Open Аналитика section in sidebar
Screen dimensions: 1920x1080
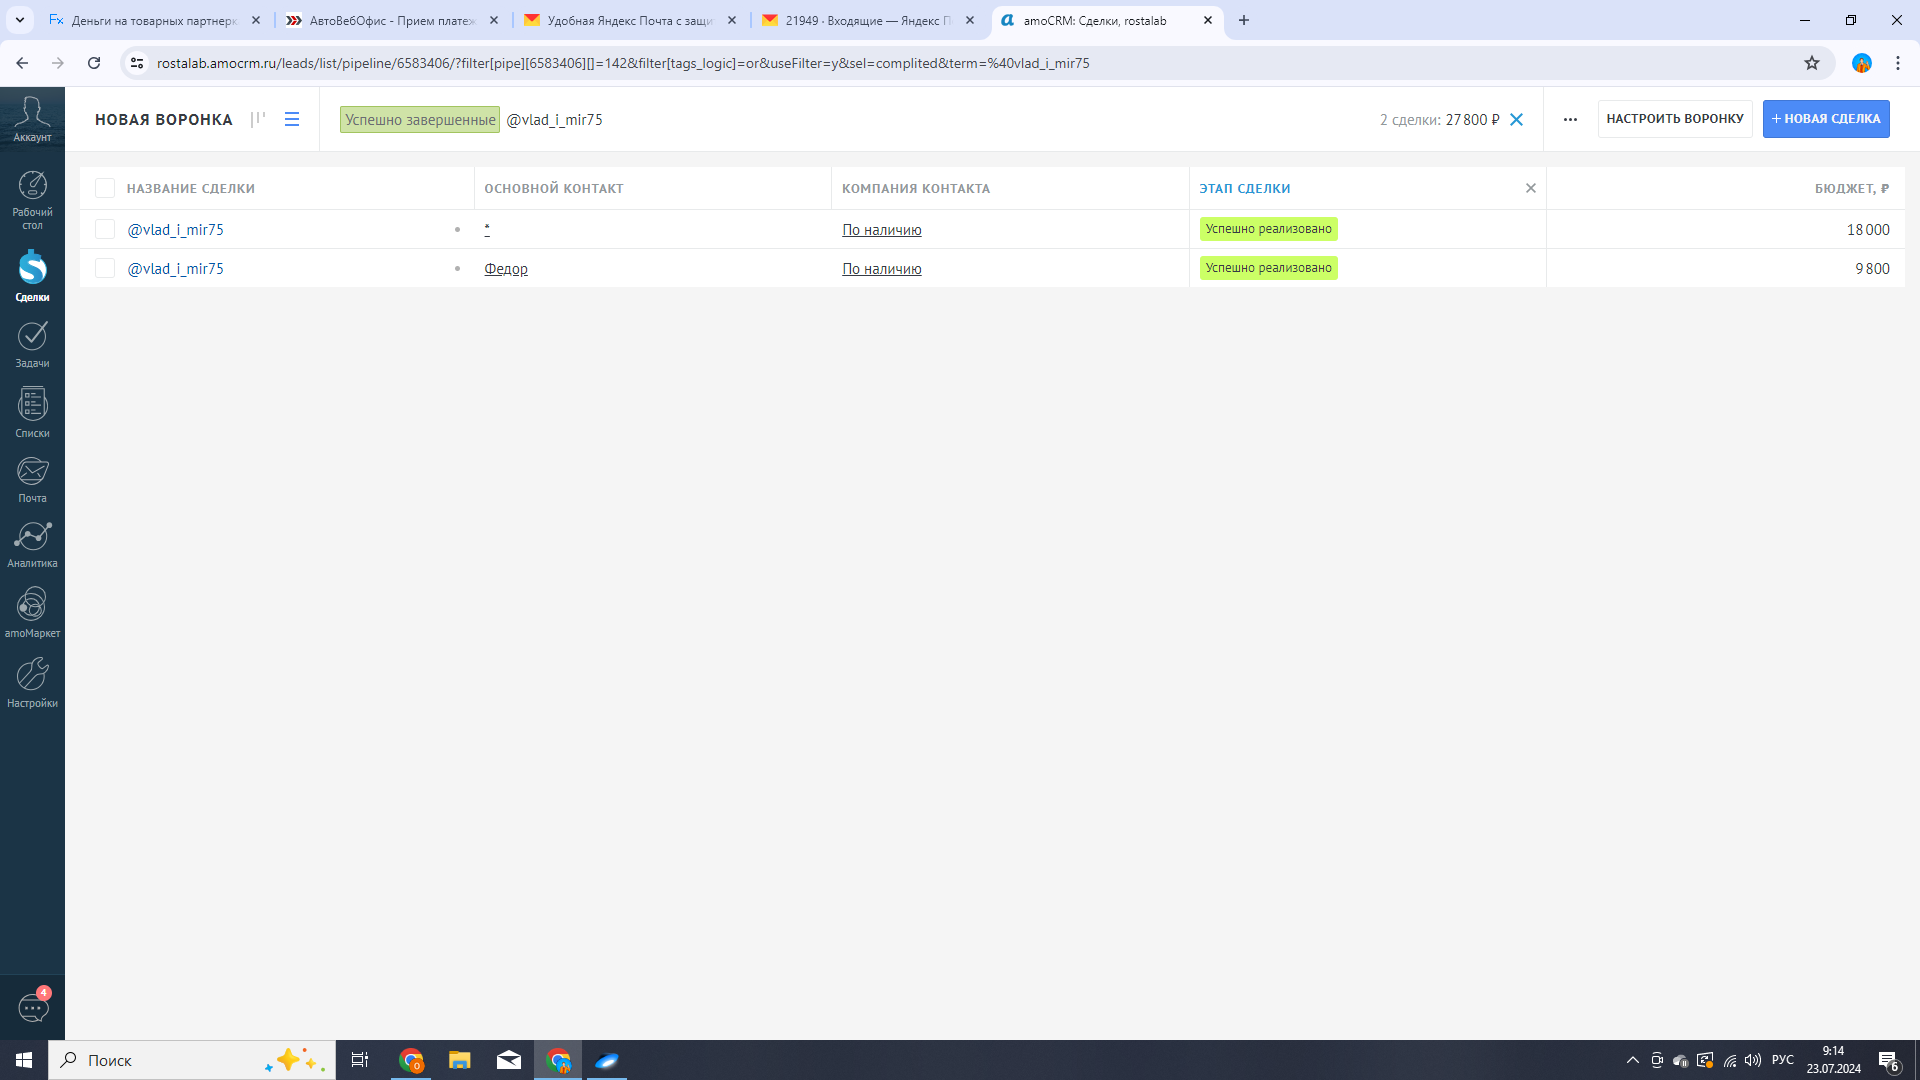pyautogui.click(x=32, y=545)
